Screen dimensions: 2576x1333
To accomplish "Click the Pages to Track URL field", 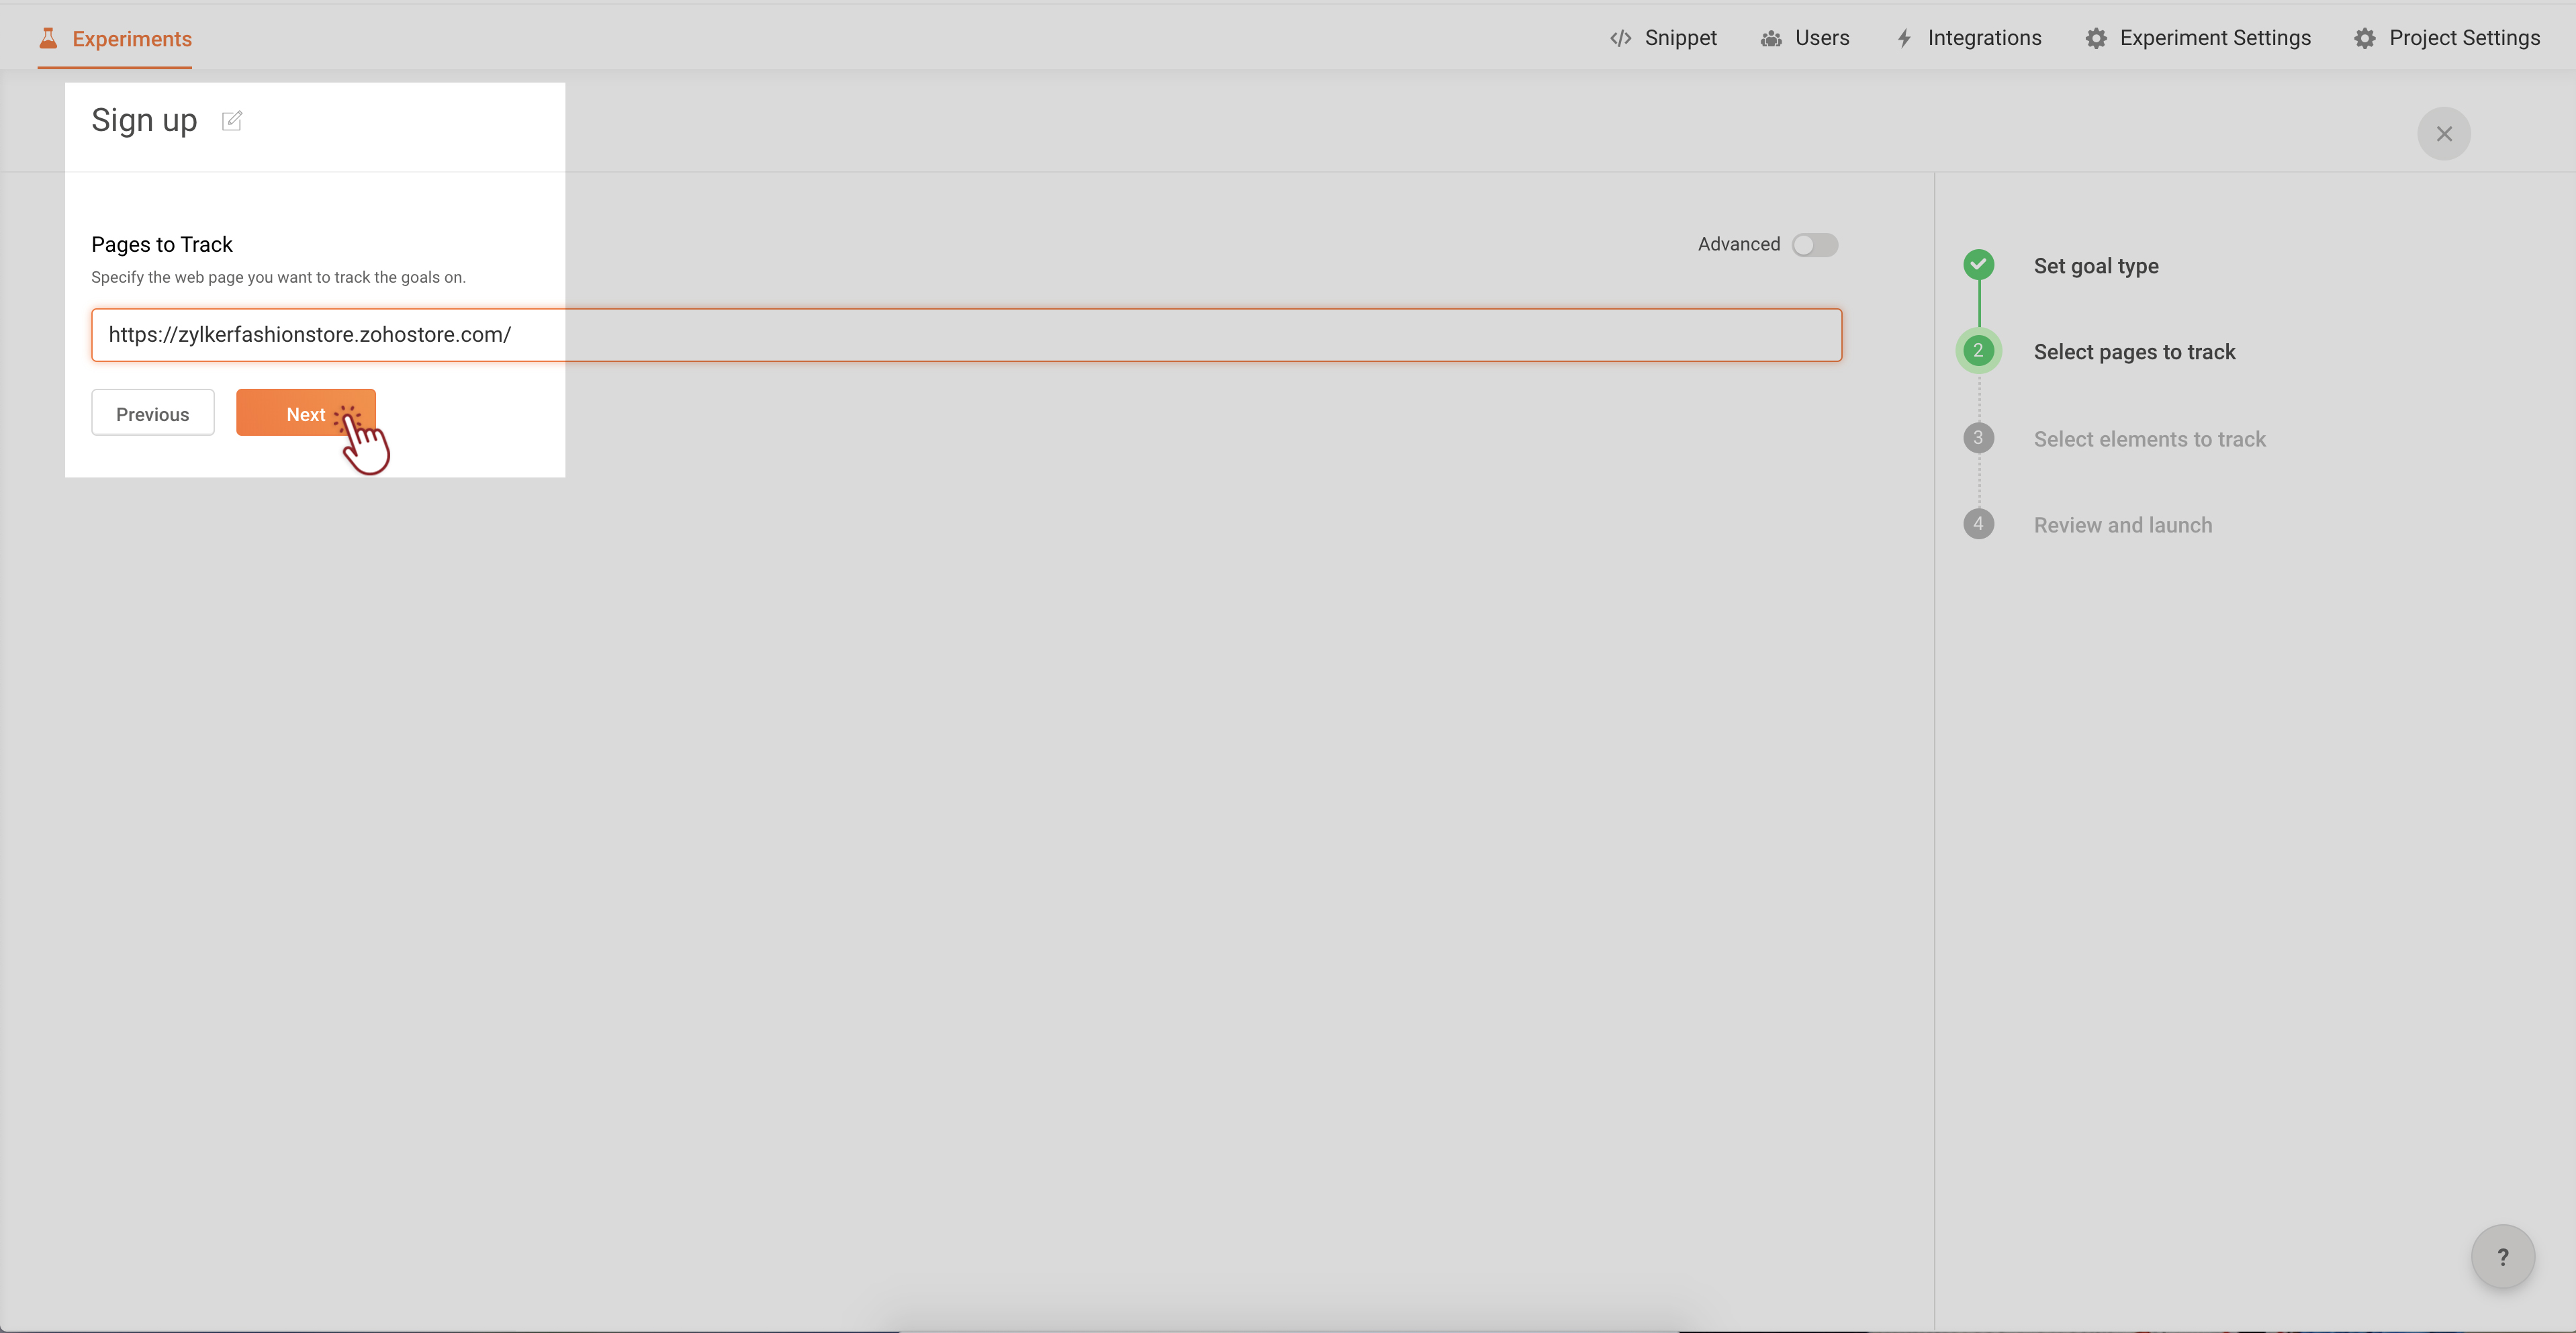I will point(965,335).
